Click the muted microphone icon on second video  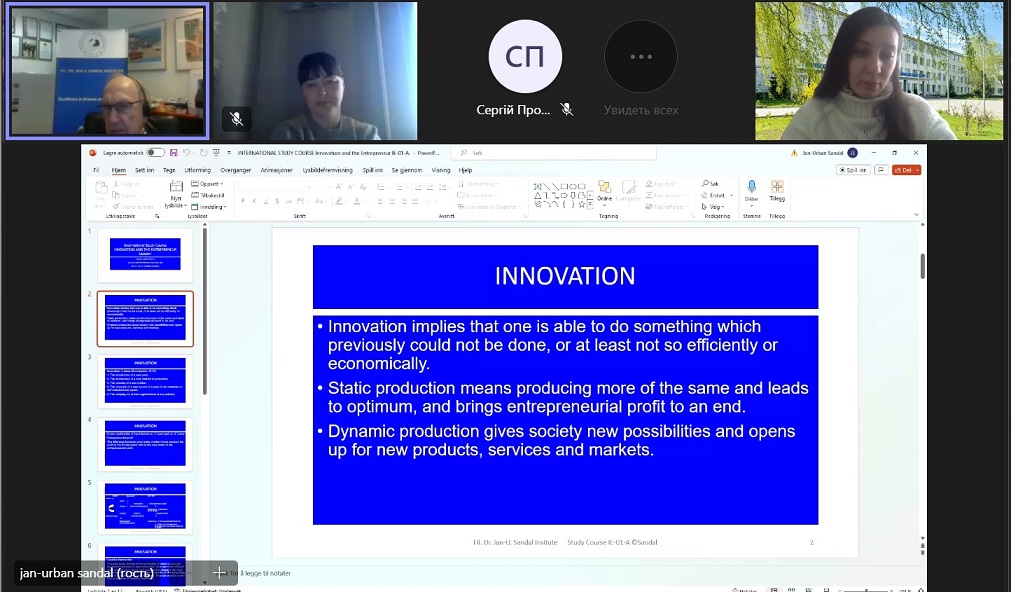click(237, 119)
